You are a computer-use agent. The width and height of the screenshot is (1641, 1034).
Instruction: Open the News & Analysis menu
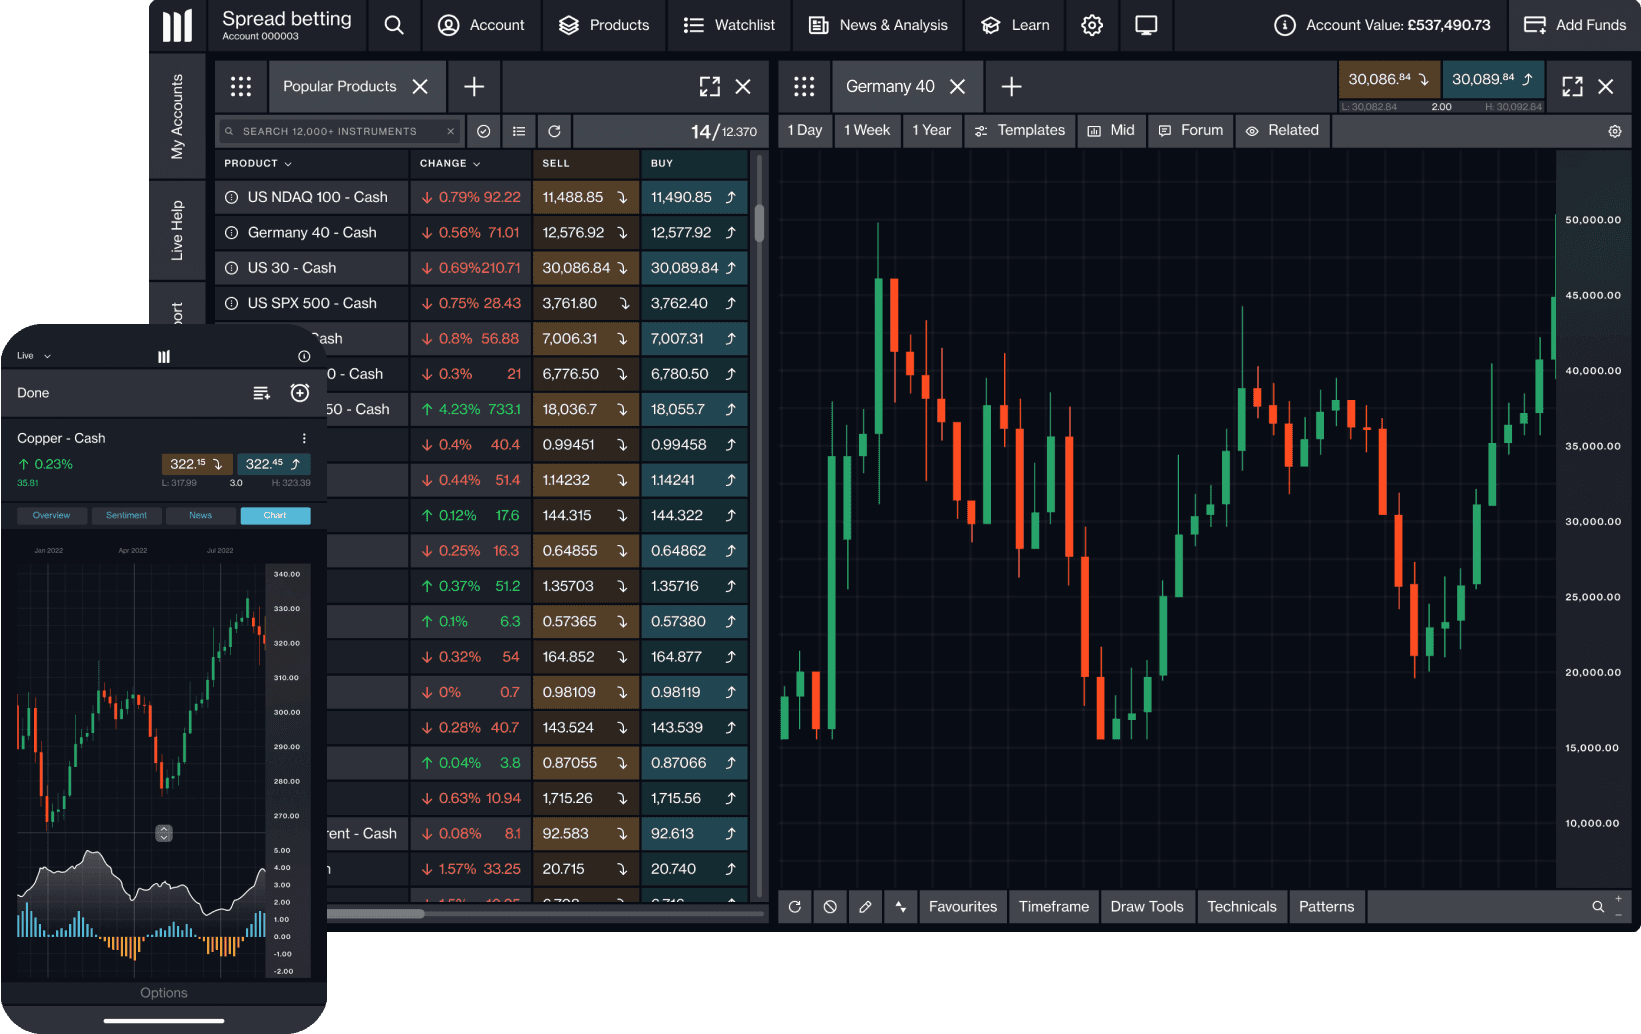coord(877,25)
